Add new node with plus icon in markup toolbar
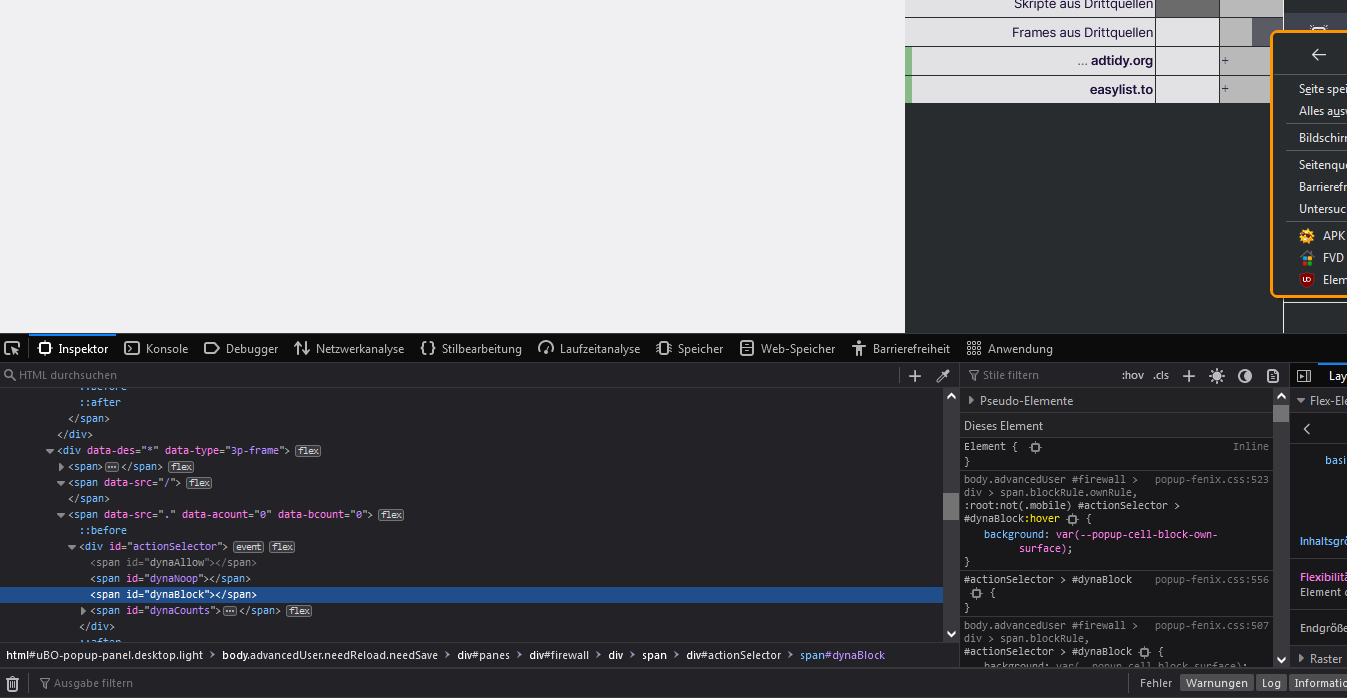The height and width of the screenshot is (698, 1347). 914,376
